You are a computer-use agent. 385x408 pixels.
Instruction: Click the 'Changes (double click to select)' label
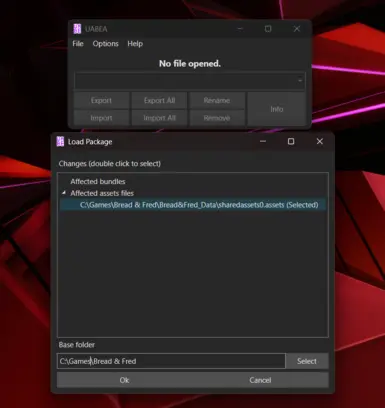(110, 164)
